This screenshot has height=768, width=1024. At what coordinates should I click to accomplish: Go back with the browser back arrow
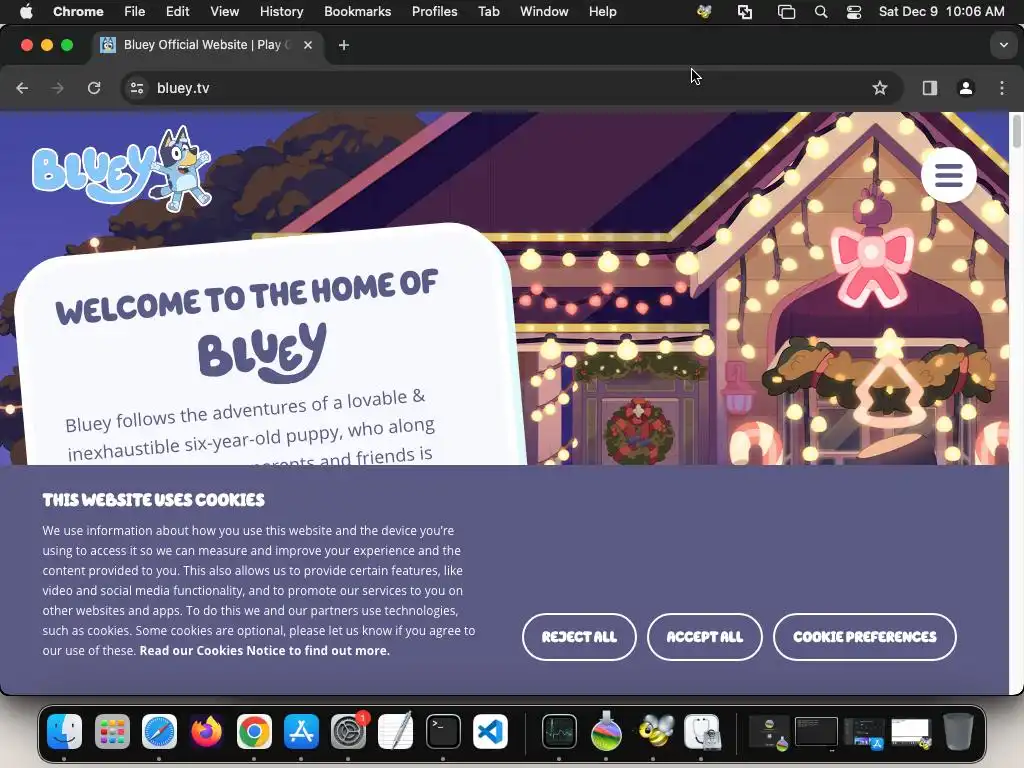[22, 88]
